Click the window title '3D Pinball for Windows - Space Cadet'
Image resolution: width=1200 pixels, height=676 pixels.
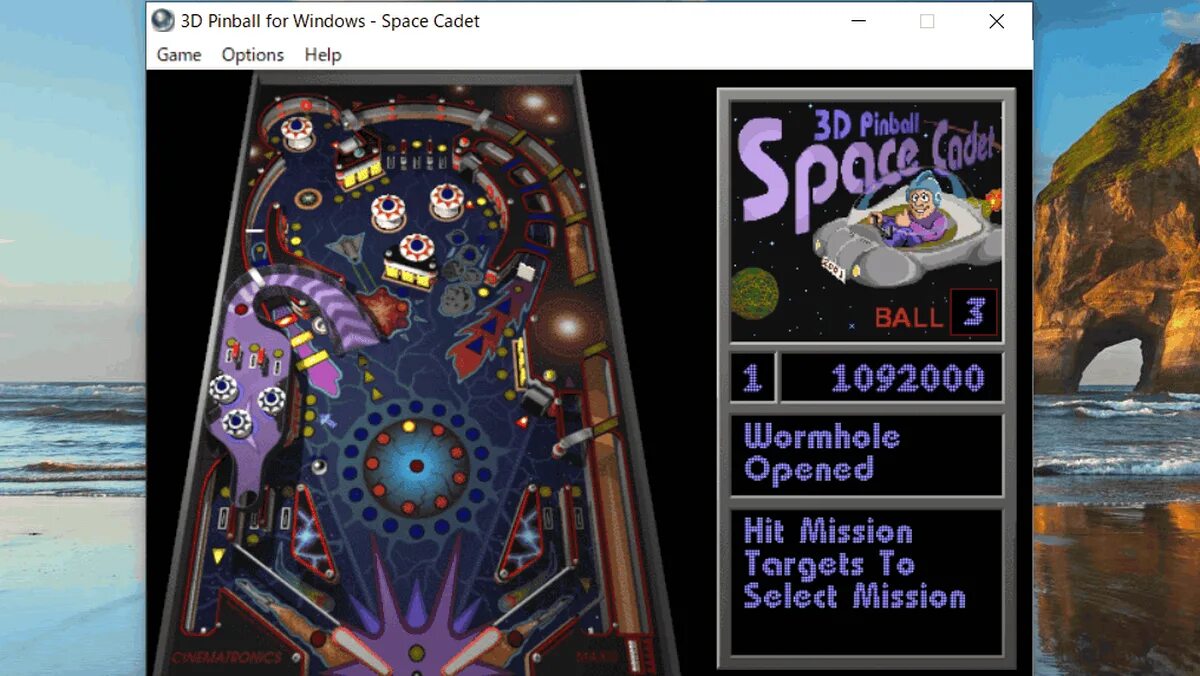[330, 21]
